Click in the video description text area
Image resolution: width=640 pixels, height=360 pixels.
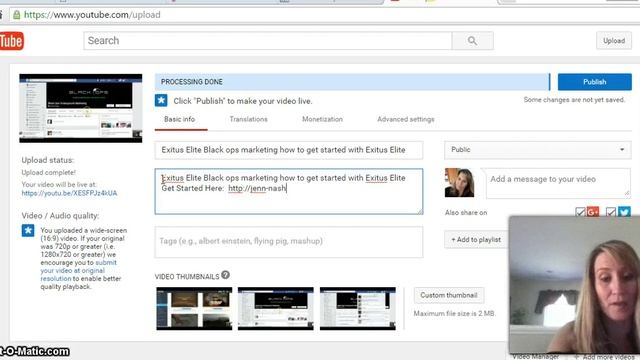tap(289, 191)
